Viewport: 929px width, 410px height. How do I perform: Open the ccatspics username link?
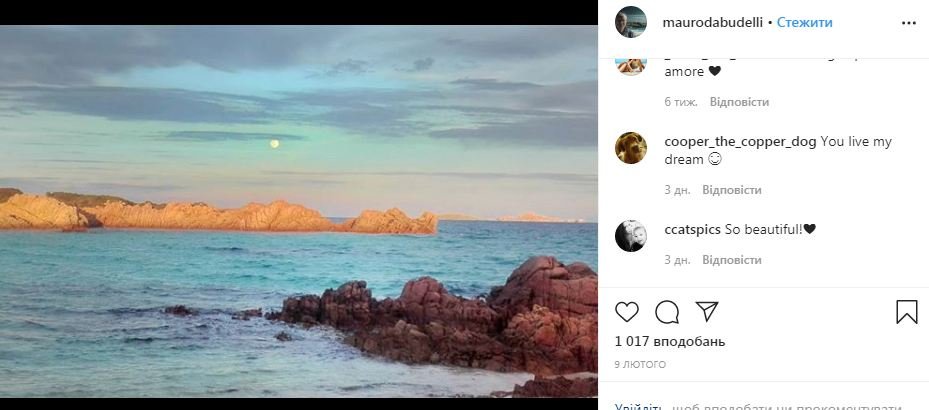coord(692,229)
